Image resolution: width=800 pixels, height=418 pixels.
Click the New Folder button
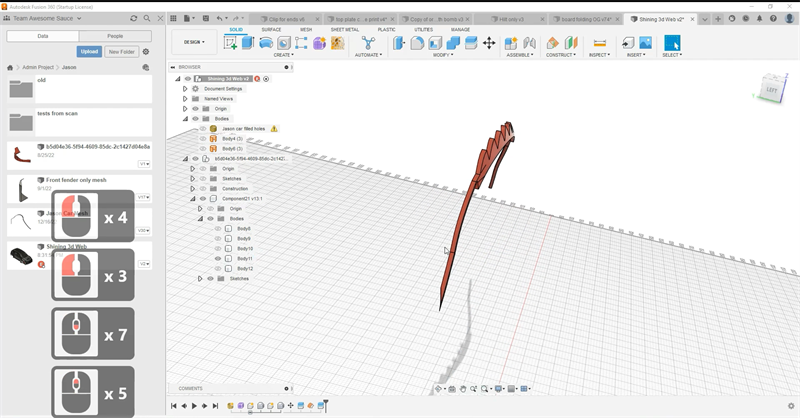click(x=122, y=52)
